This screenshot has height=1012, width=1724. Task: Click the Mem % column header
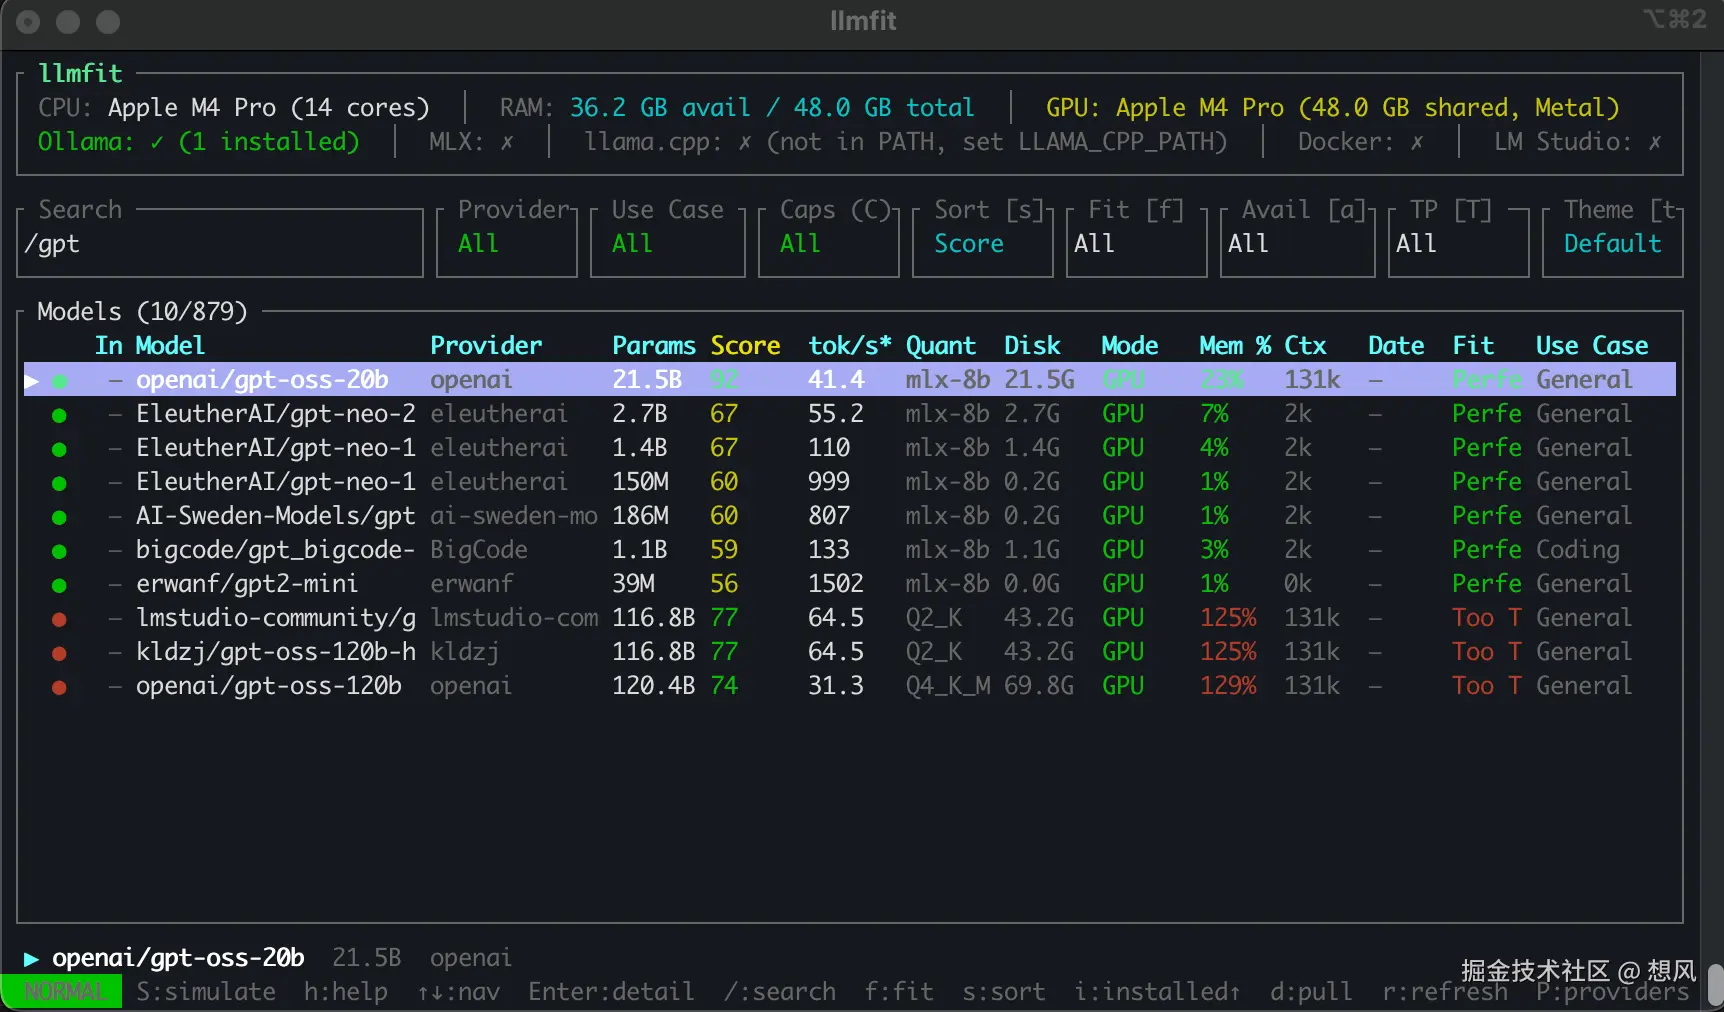1235,346
